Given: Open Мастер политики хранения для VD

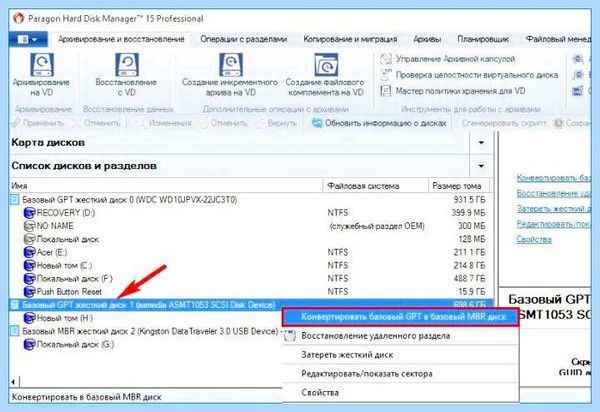Looking at the screenshot, I should [452, 91].
